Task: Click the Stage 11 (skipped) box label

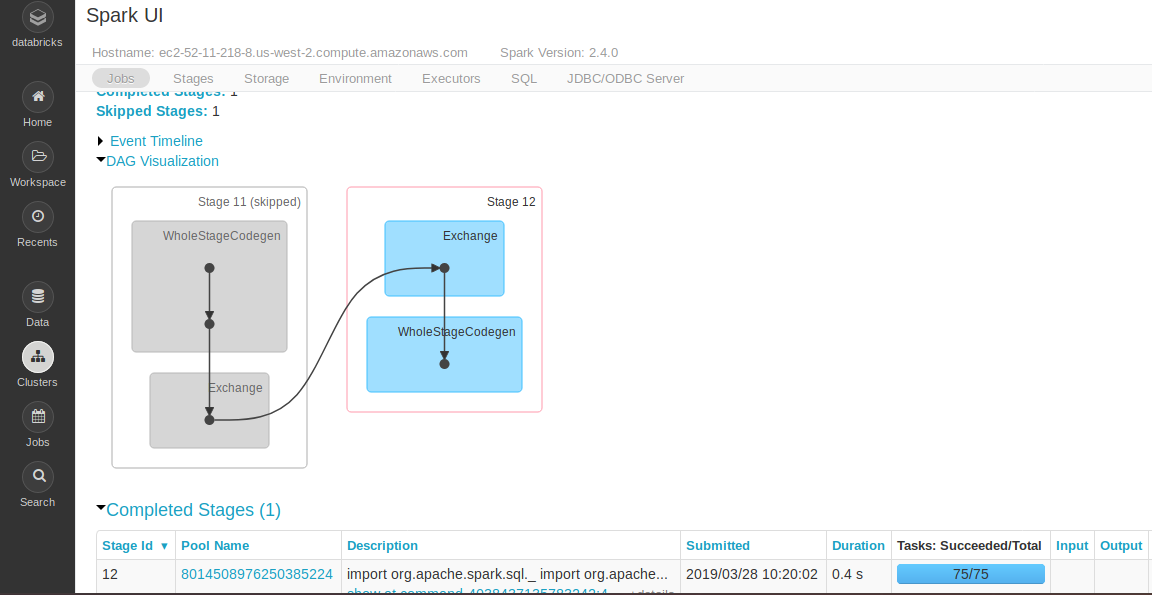Action: coord(249,201)
